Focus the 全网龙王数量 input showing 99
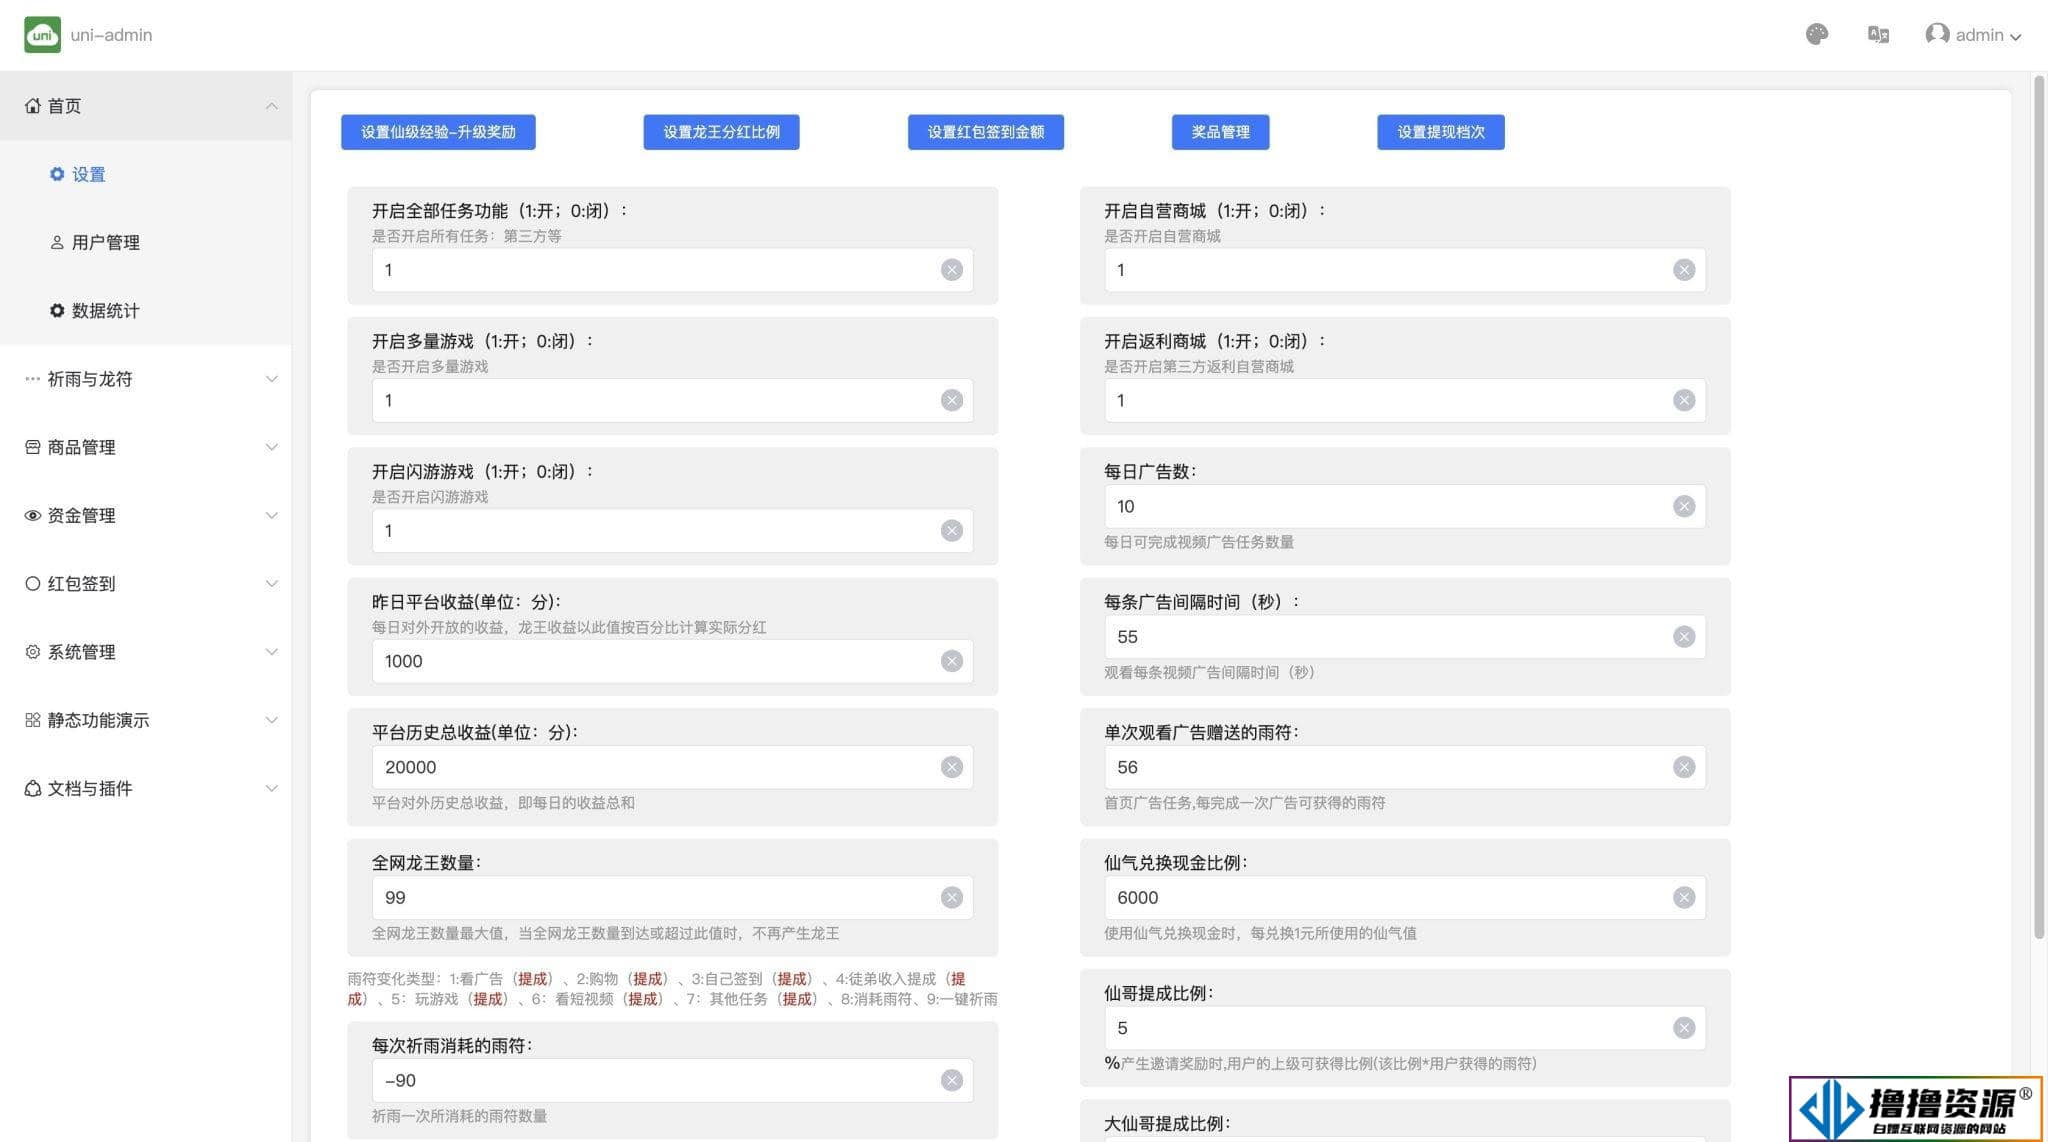 pos(672,898)
